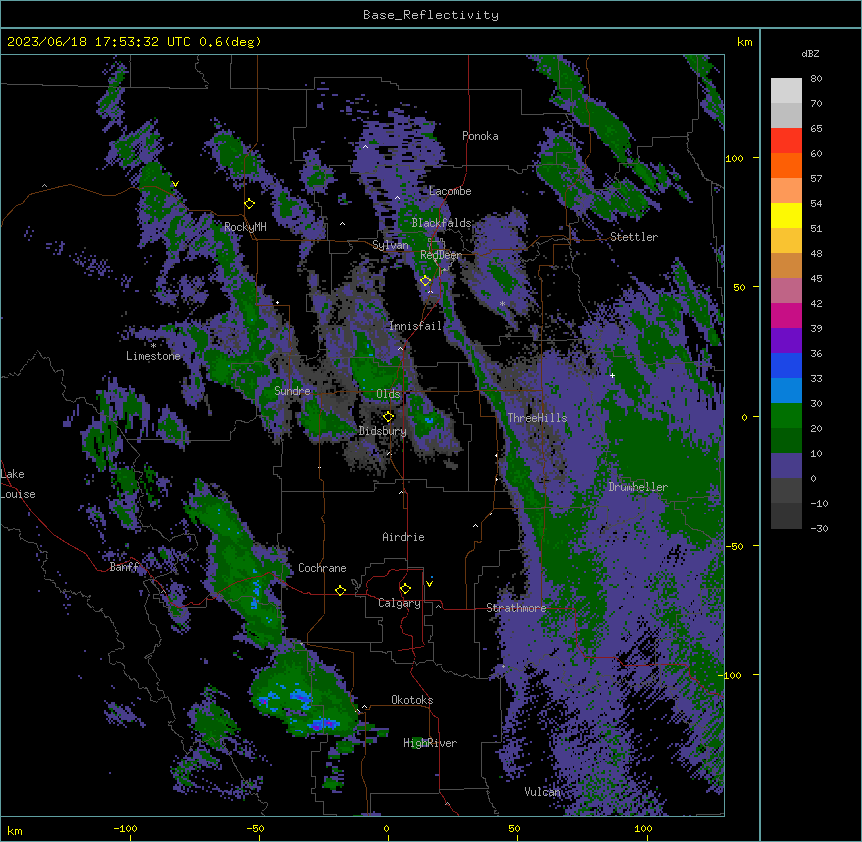The image size is (862, 842).
Task: Click the Cochrane city label
Action: pos(322,568)
